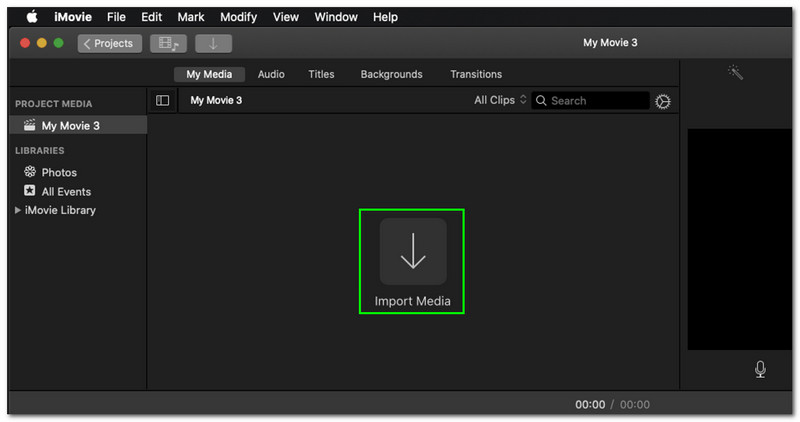Screen dimensions: 800x422
Task: Click the Import Media label
Action: pos(412,301)
